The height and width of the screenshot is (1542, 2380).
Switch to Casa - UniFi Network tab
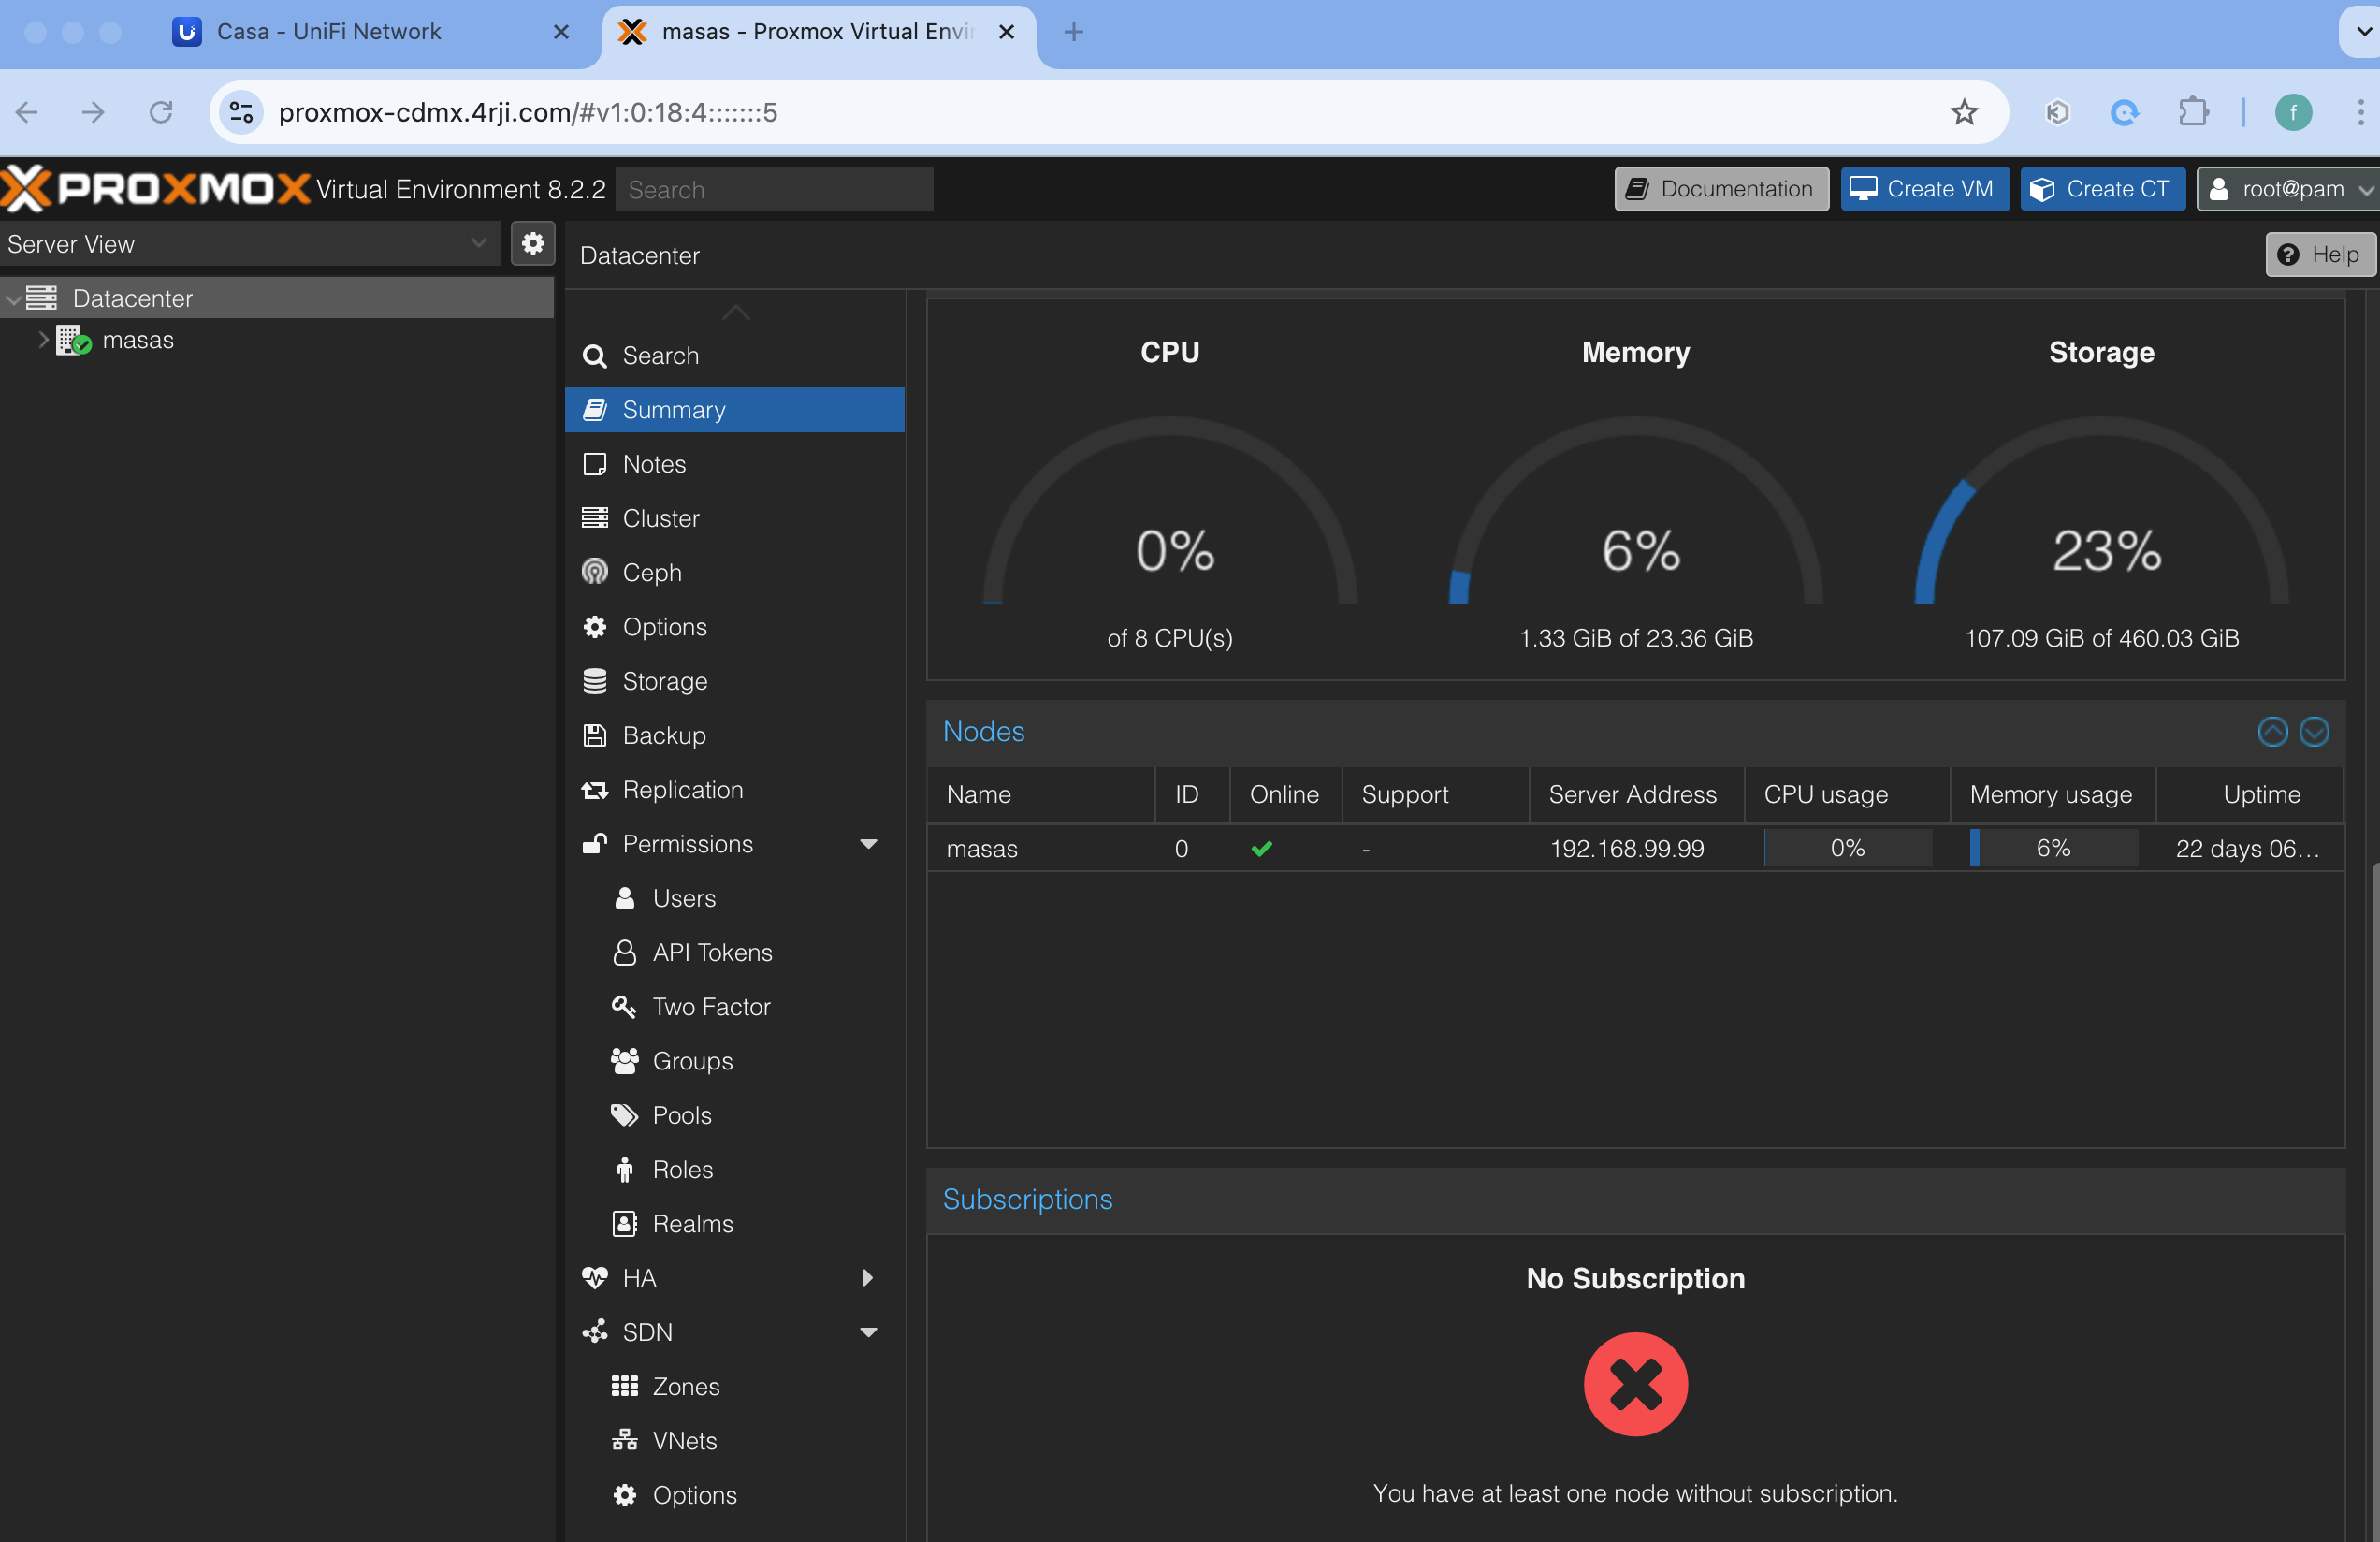pyautogui.click(x=328, y=32)
